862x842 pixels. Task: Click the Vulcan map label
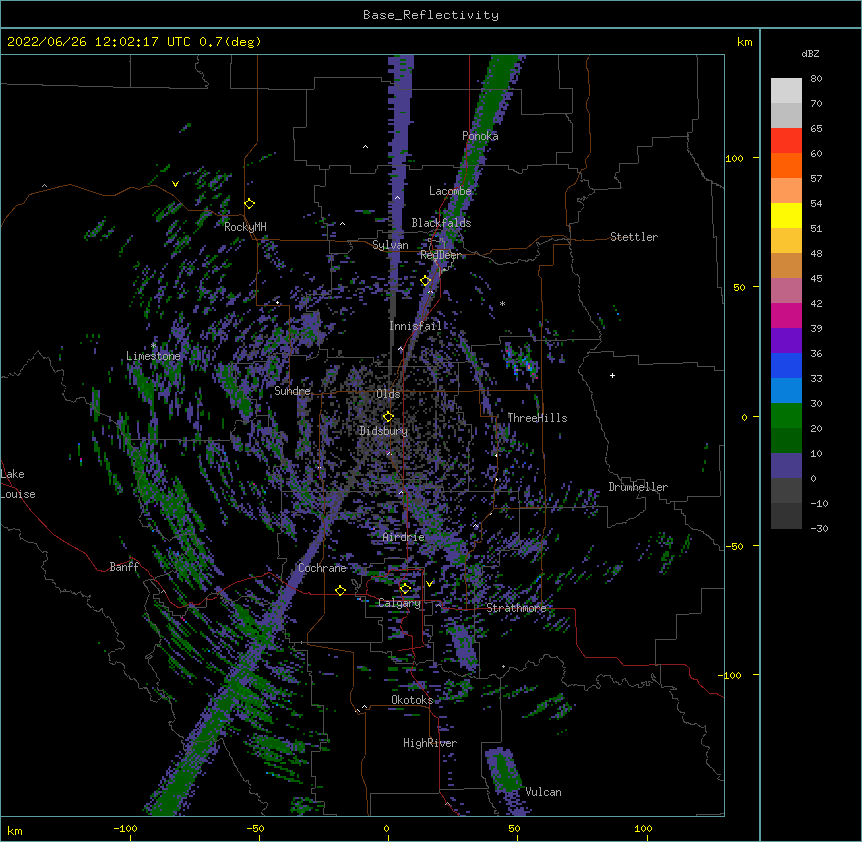tap(544, 792)
